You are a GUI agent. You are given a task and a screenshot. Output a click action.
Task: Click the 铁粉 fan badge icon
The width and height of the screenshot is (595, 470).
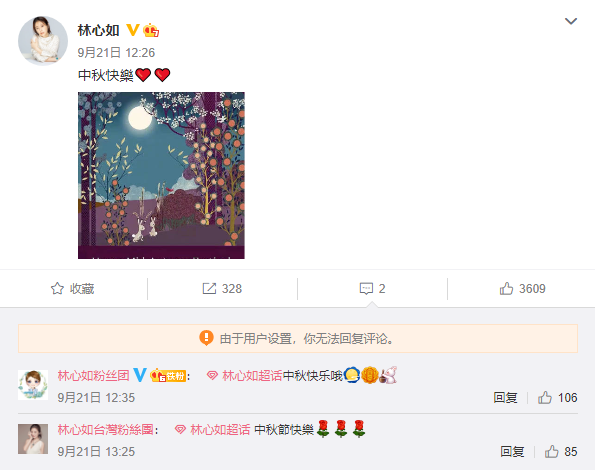coord(168,376)
